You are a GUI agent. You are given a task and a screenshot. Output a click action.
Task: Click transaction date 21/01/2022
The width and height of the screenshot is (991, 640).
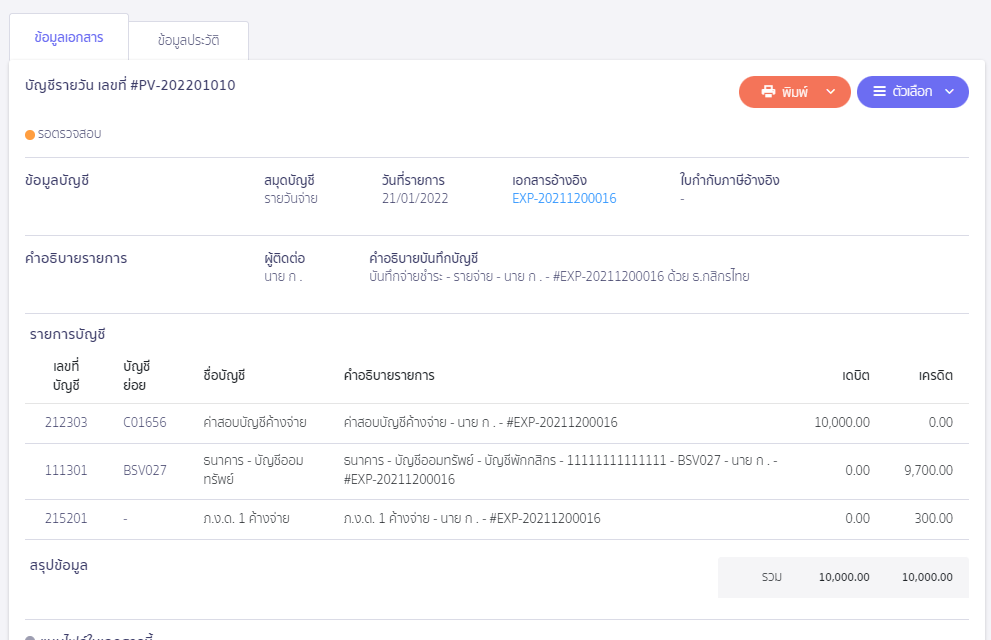(x=415, y=198)
